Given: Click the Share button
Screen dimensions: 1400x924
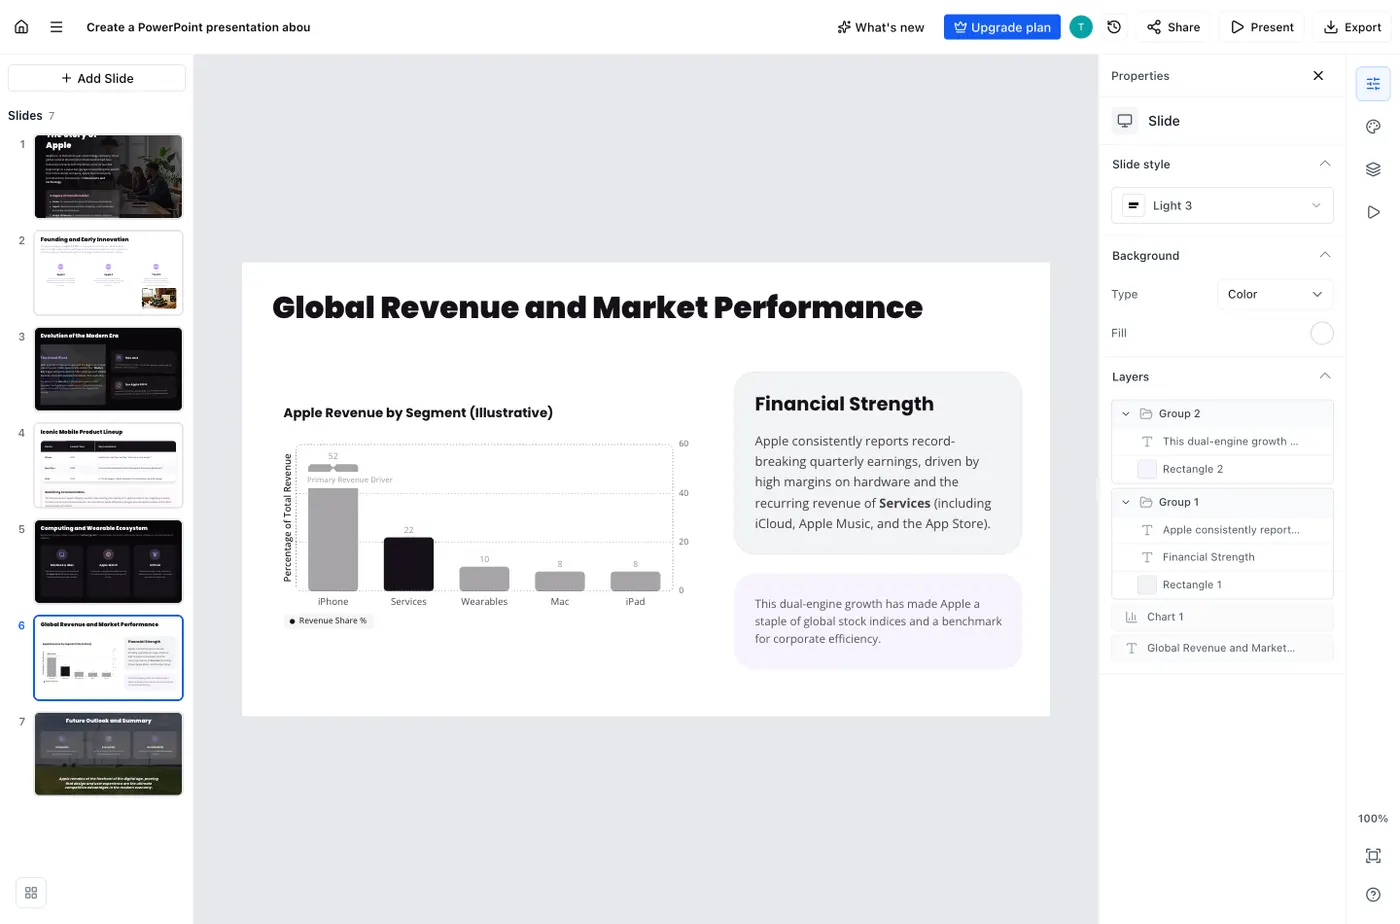Looking at the screenshot, I should pos(1174,27).
